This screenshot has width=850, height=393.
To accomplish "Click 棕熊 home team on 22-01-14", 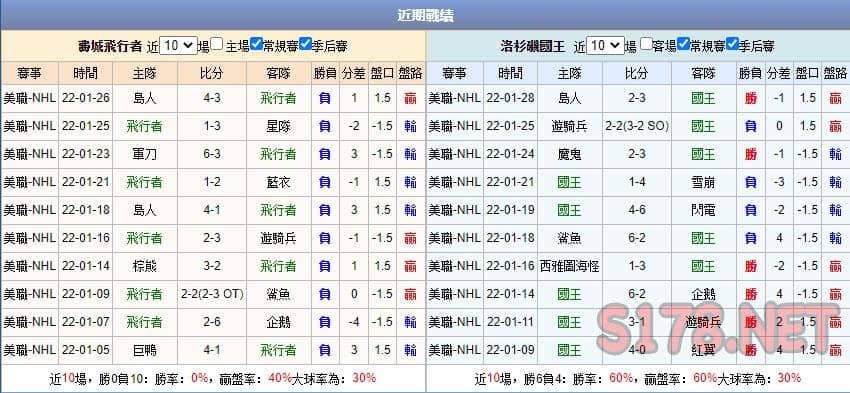I will [x=145, y=266].
